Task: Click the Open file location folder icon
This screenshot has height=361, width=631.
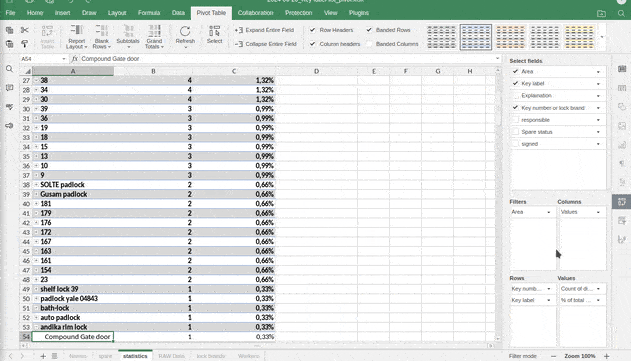Action: click(x=601, y=14)
